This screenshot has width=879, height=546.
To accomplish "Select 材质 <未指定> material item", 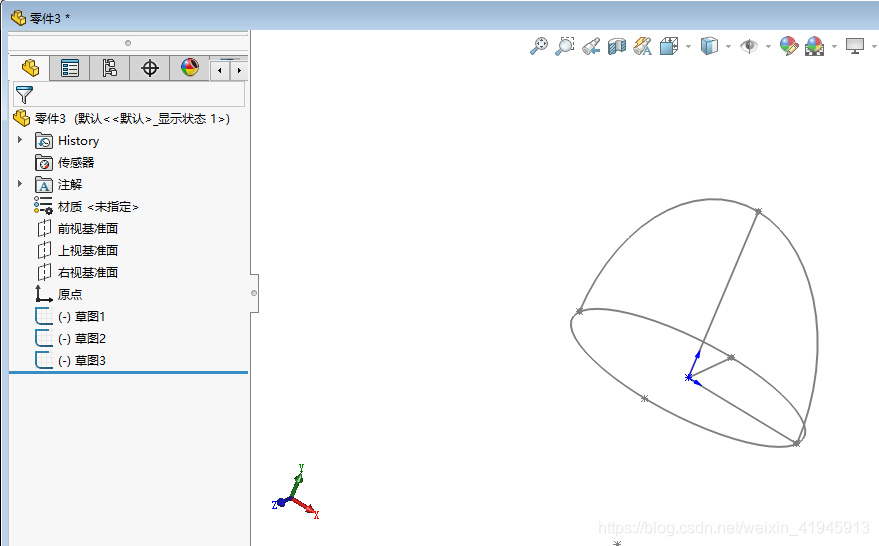I will pyautogui.click(x=86, y=206).
